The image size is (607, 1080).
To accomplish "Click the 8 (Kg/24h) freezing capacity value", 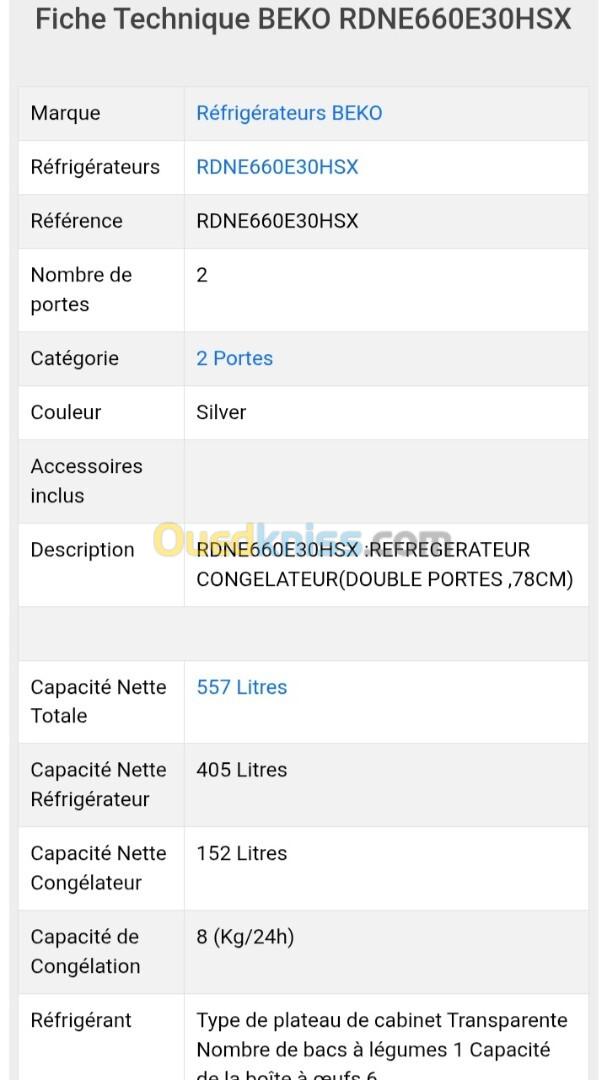I will [245, 937].
